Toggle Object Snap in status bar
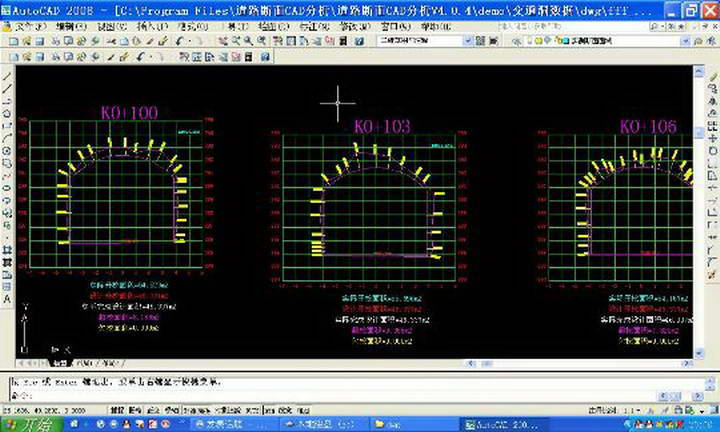The width and height of the screenshot is (720, 432). coord(197,410)
